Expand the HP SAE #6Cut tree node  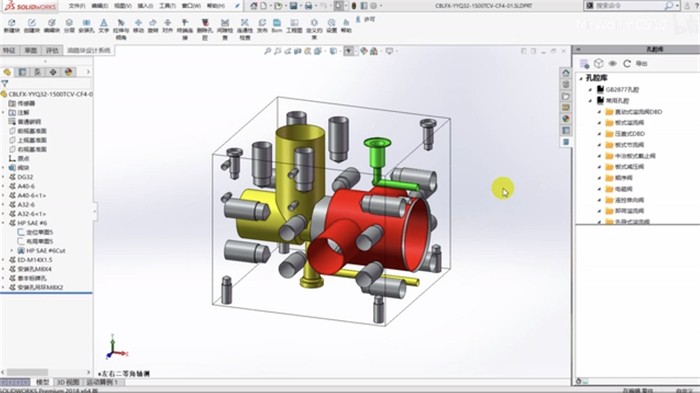(12, 251)
